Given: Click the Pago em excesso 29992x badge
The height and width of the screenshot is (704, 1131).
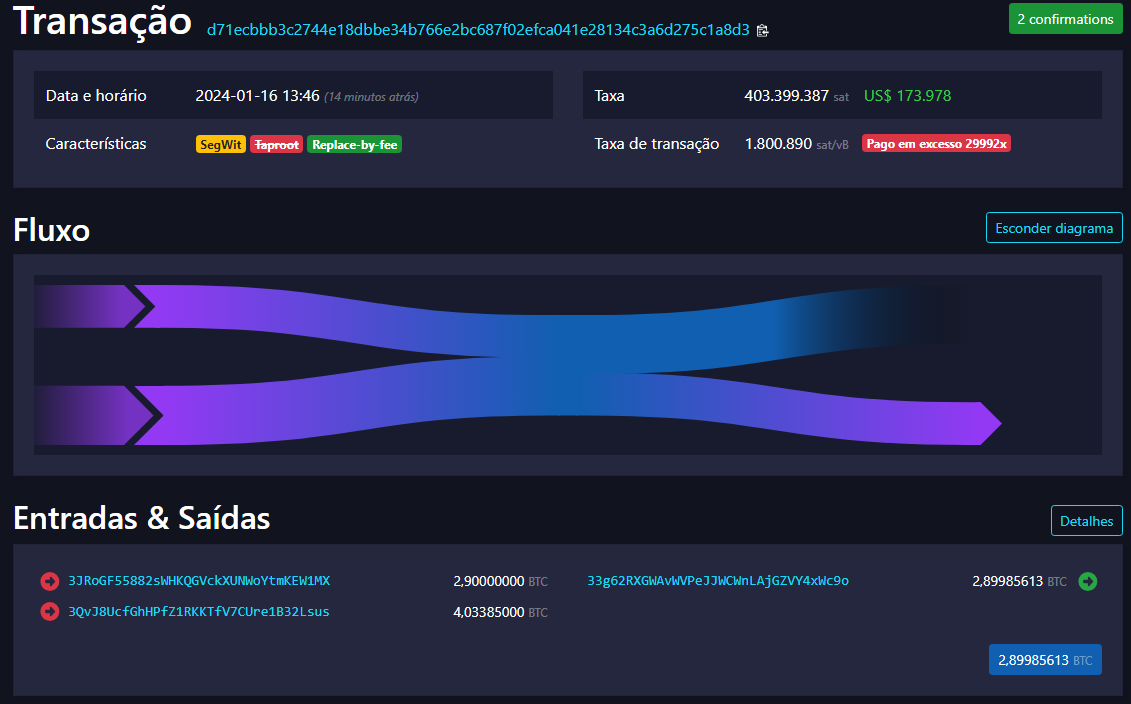Looking at the screenshot, I should 936,144.
